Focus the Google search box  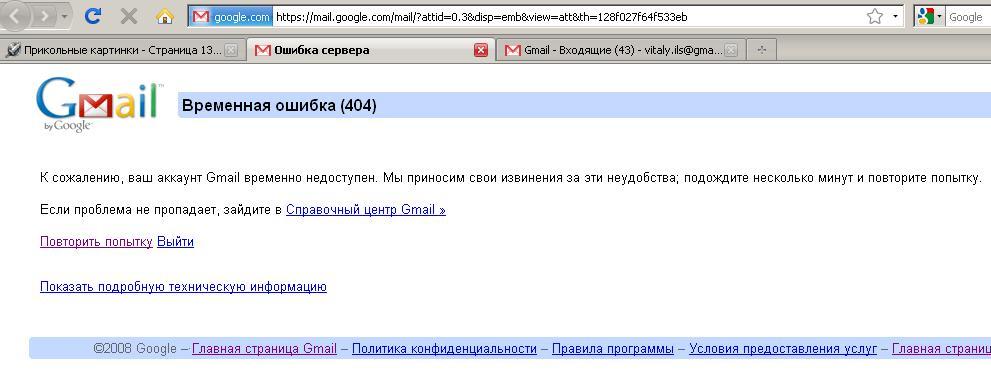(x=968, y=17)
